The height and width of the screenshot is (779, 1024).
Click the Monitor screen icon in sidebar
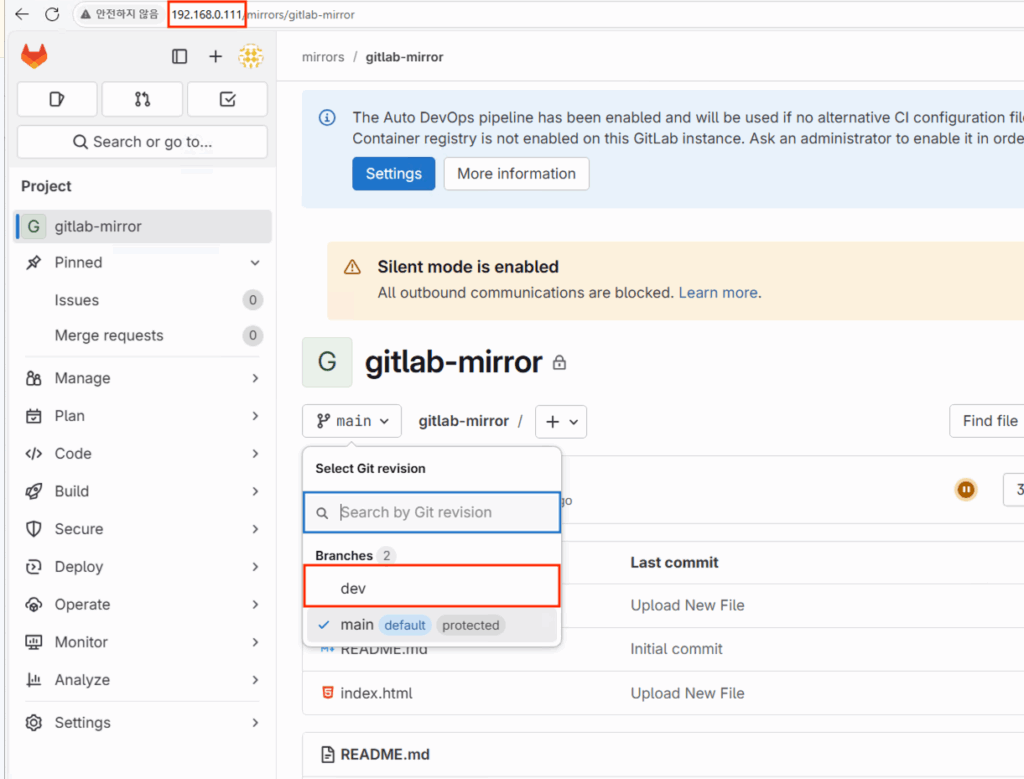tap(33, 642)
